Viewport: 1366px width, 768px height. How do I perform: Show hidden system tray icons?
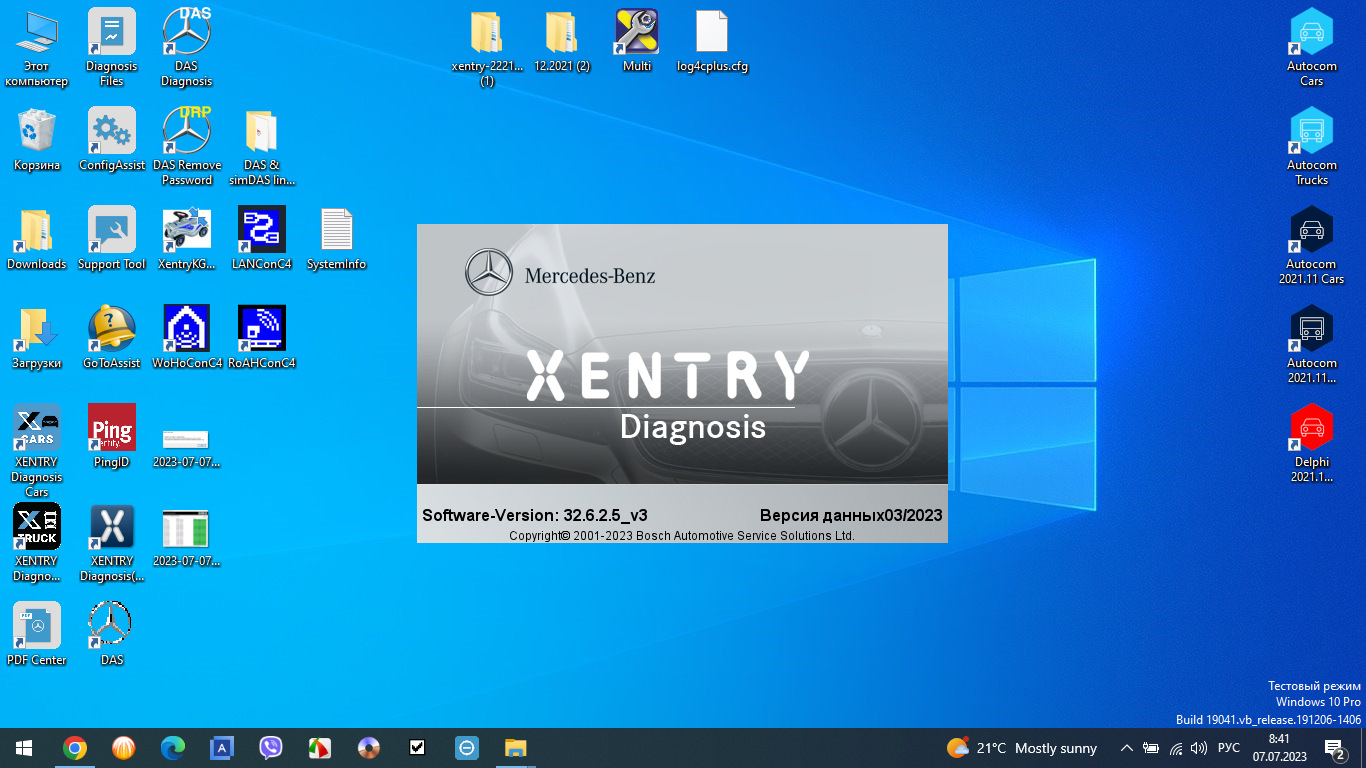1127,748
